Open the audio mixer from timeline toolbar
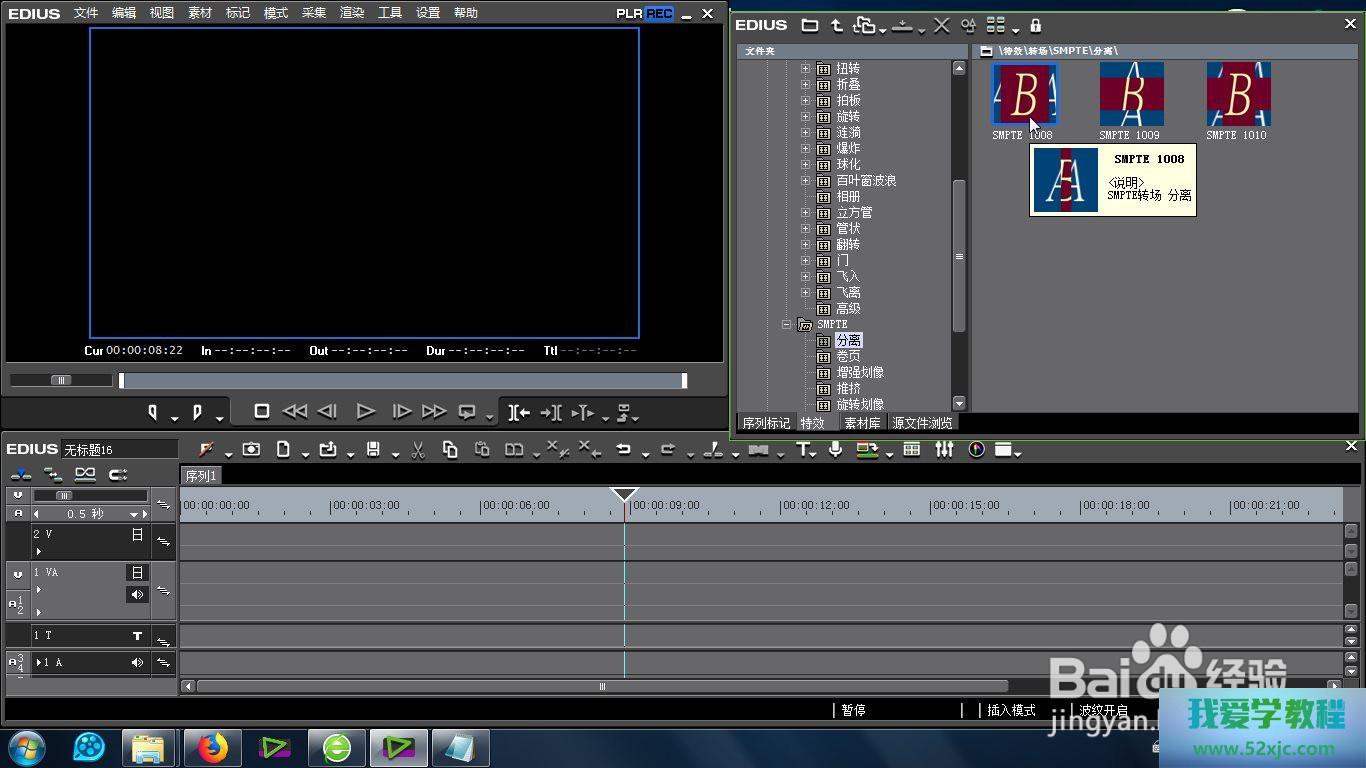Screen dimensions: 1366x768 pos(944,450)
